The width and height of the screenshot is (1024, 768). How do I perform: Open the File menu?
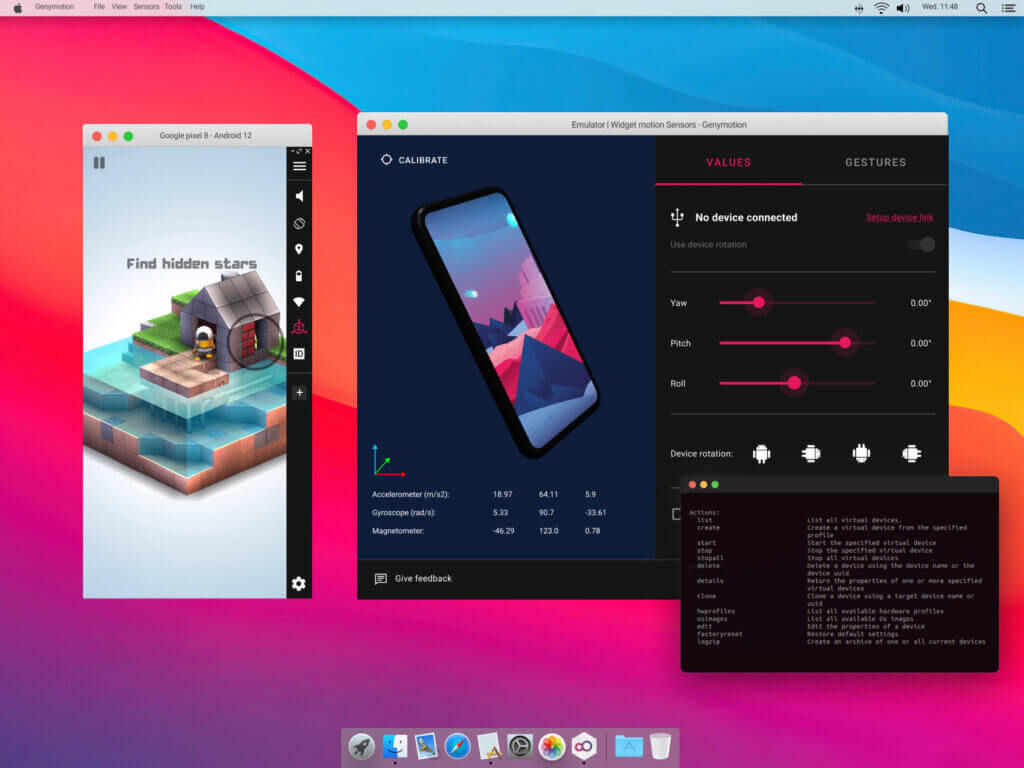(99, 7)
